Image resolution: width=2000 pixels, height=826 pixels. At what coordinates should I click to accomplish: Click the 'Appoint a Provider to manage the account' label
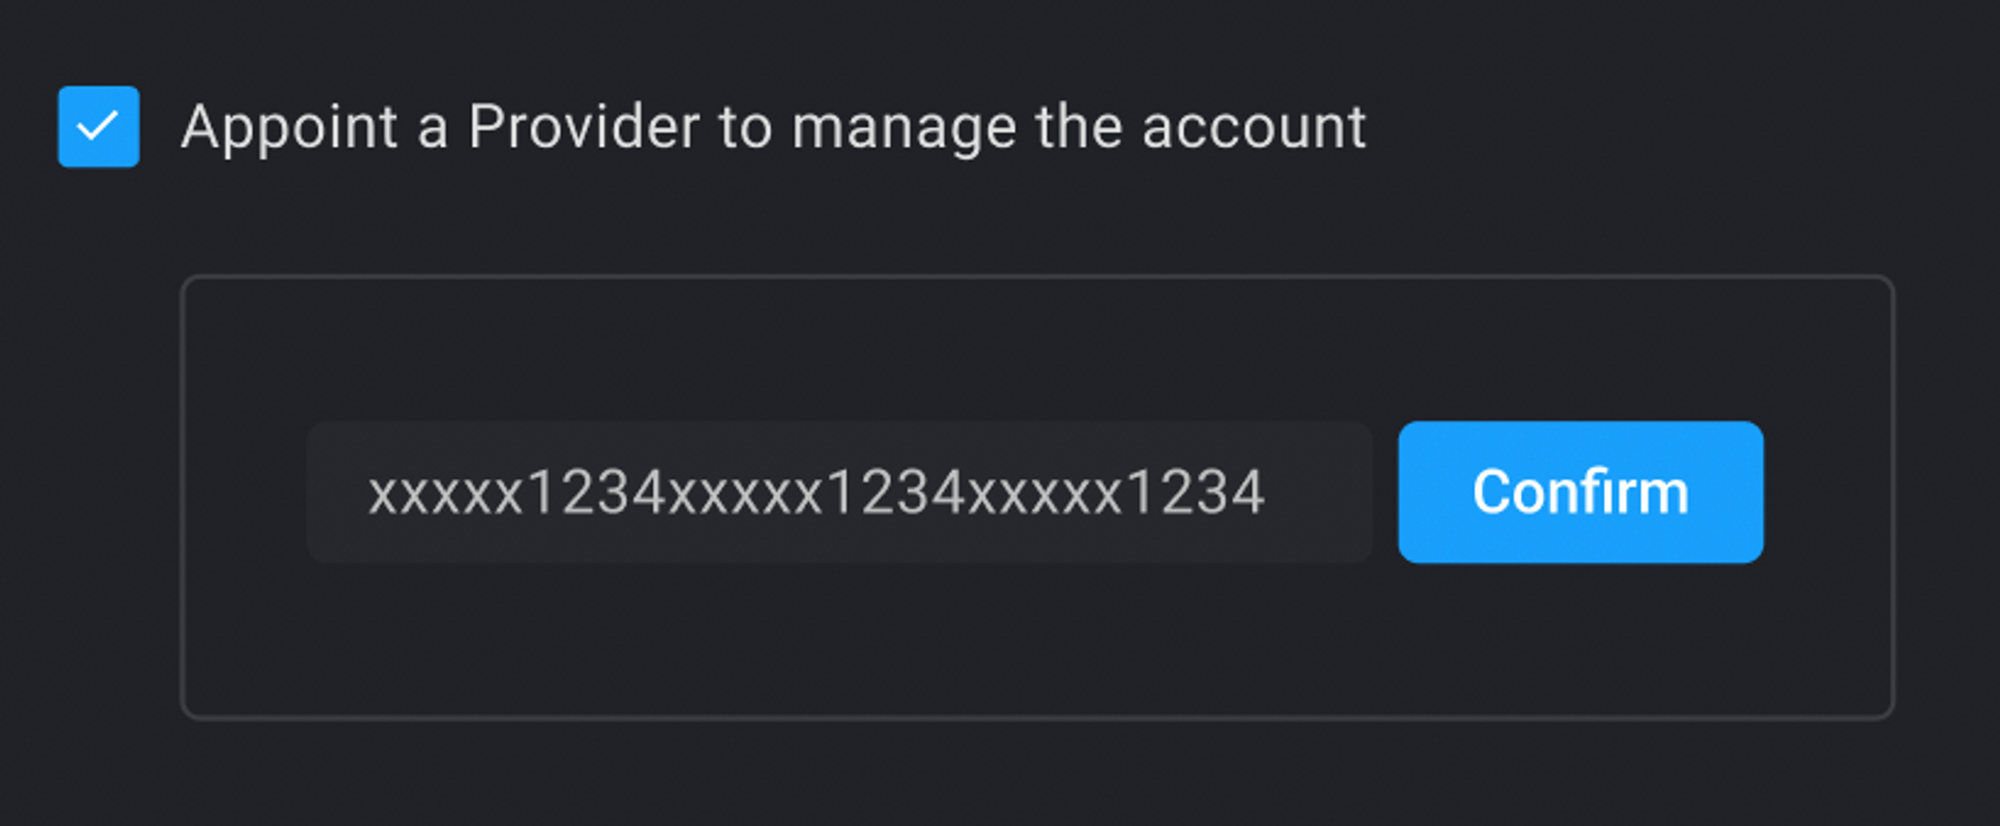(x=773, y=128)
